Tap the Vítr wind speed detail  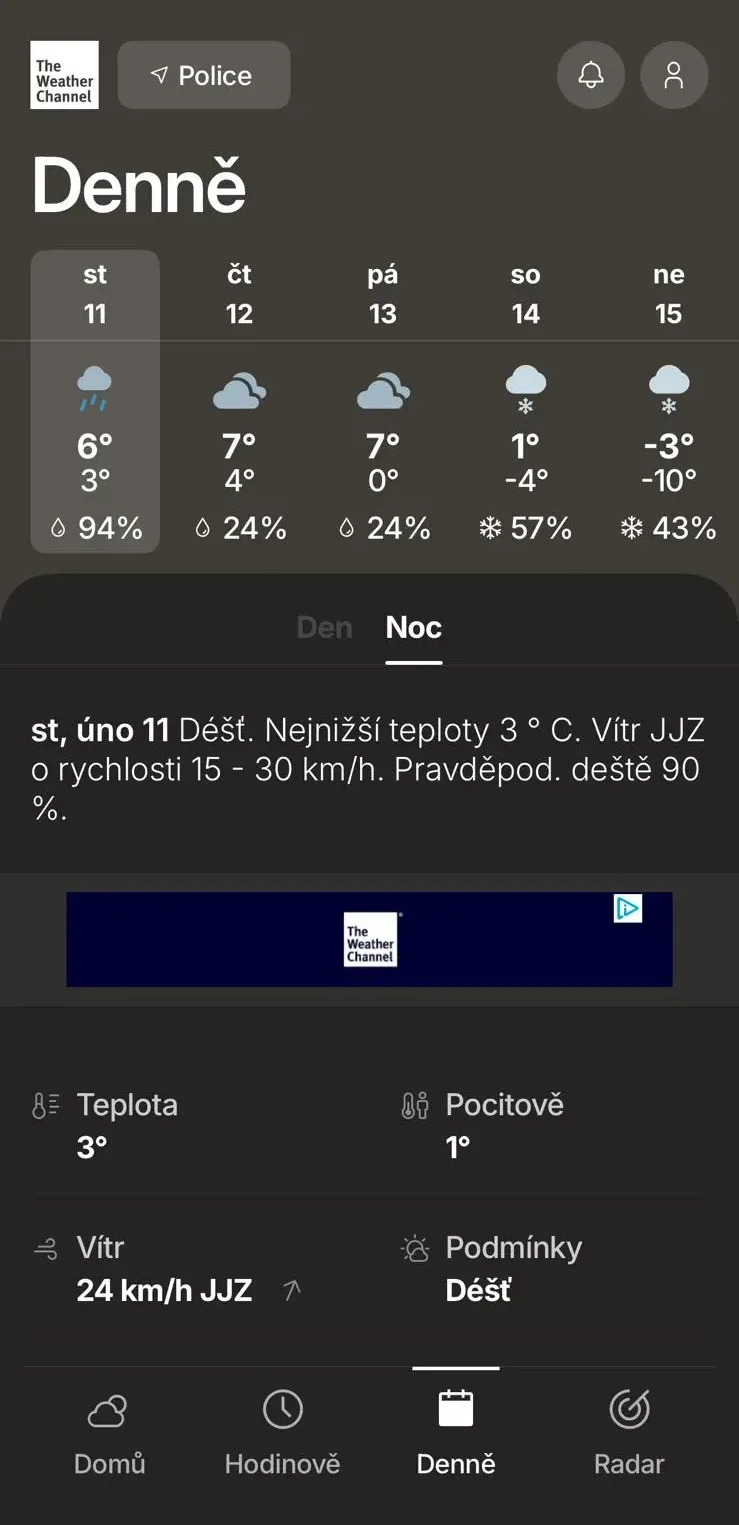164,1270
